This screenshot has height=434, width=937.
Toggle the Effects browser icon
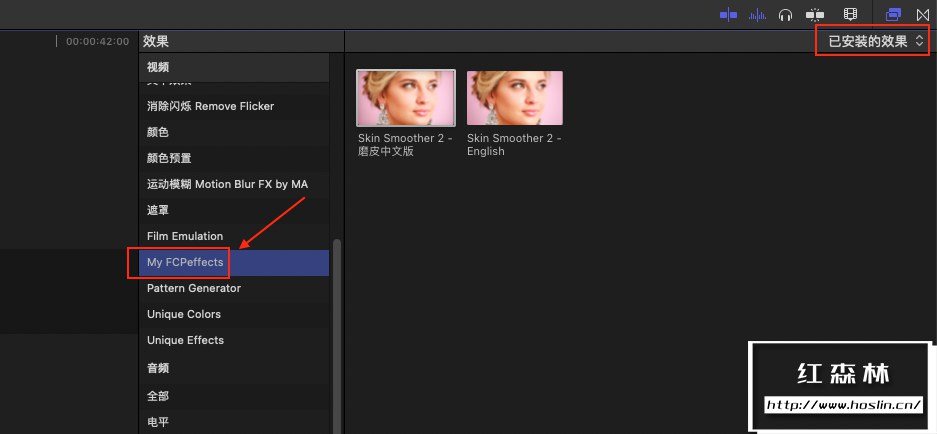[893, 15]
